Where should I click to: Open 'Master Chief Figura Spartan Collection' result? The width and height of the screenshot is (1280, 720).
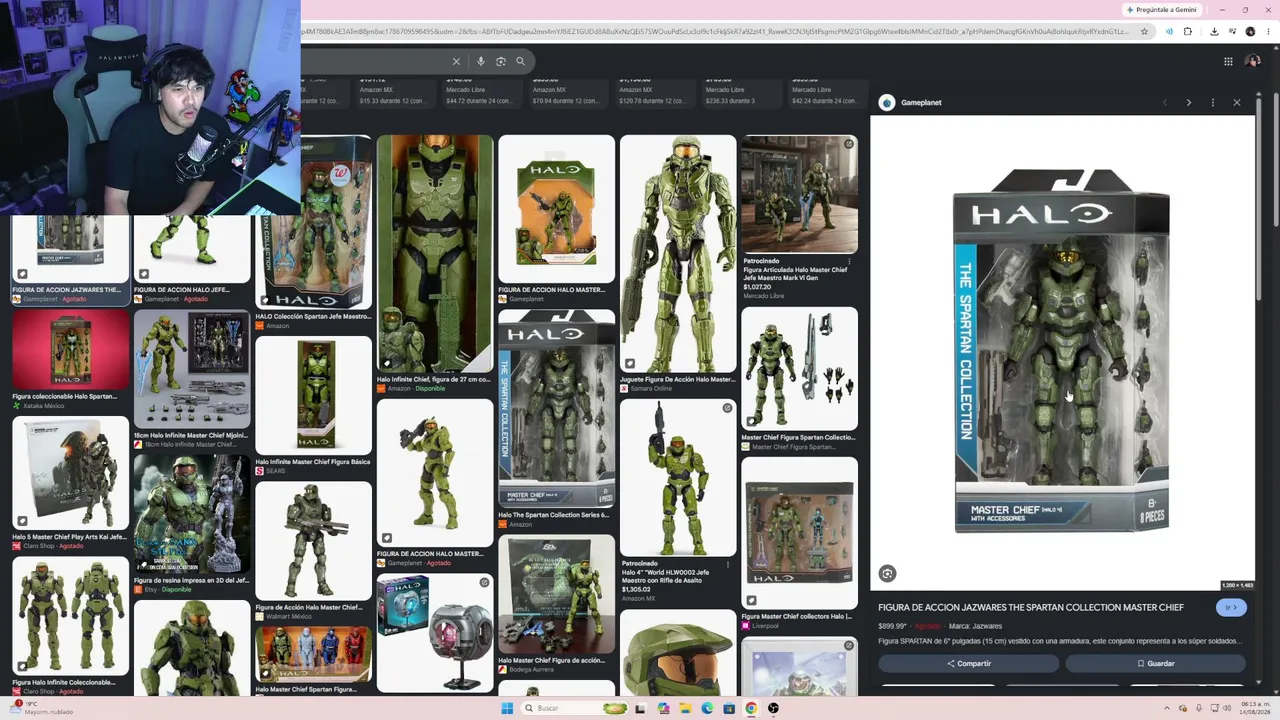[799, 379]
